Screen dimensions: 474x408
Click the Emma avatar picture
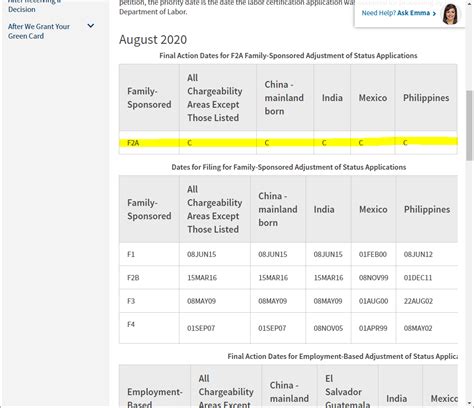pos(450,14)
